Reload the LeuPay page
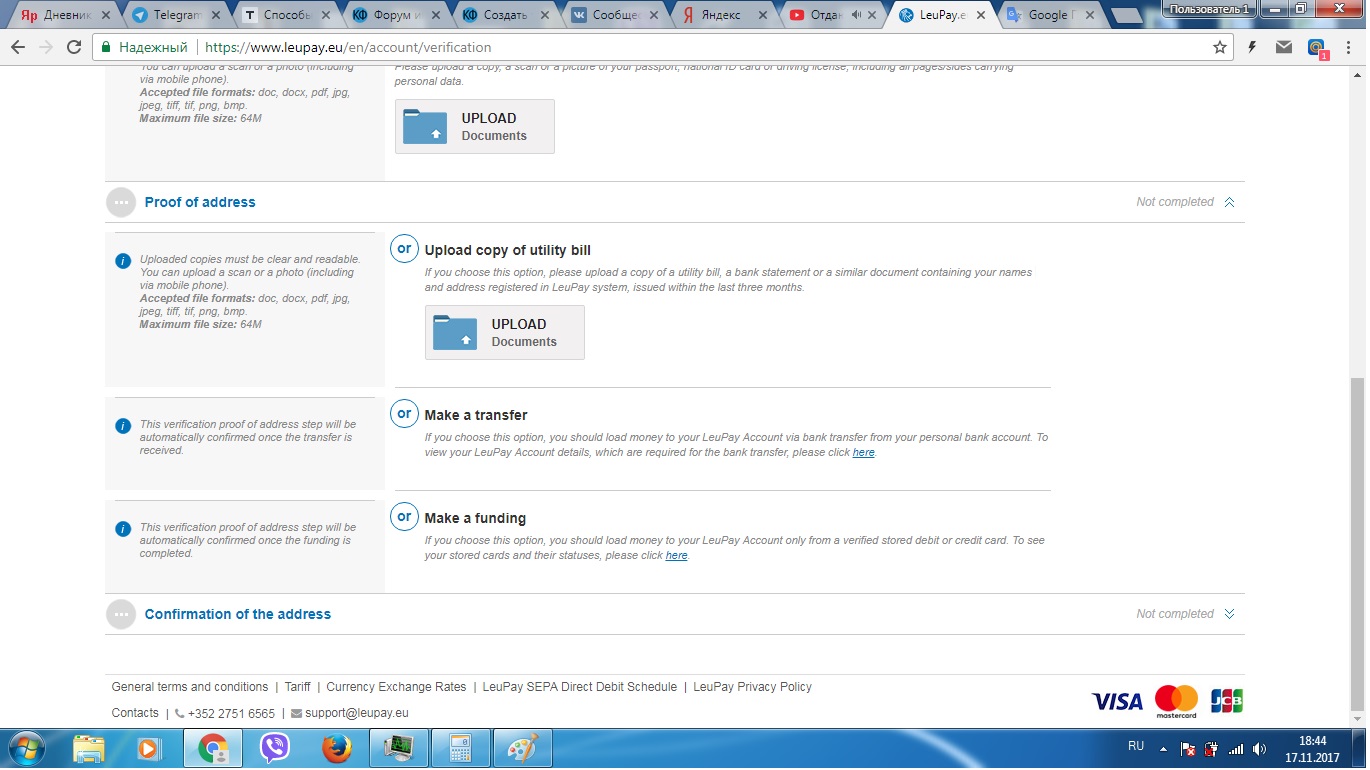This screenshot has width=1370, height=770. pyautogui.click(x=74, y=47)
